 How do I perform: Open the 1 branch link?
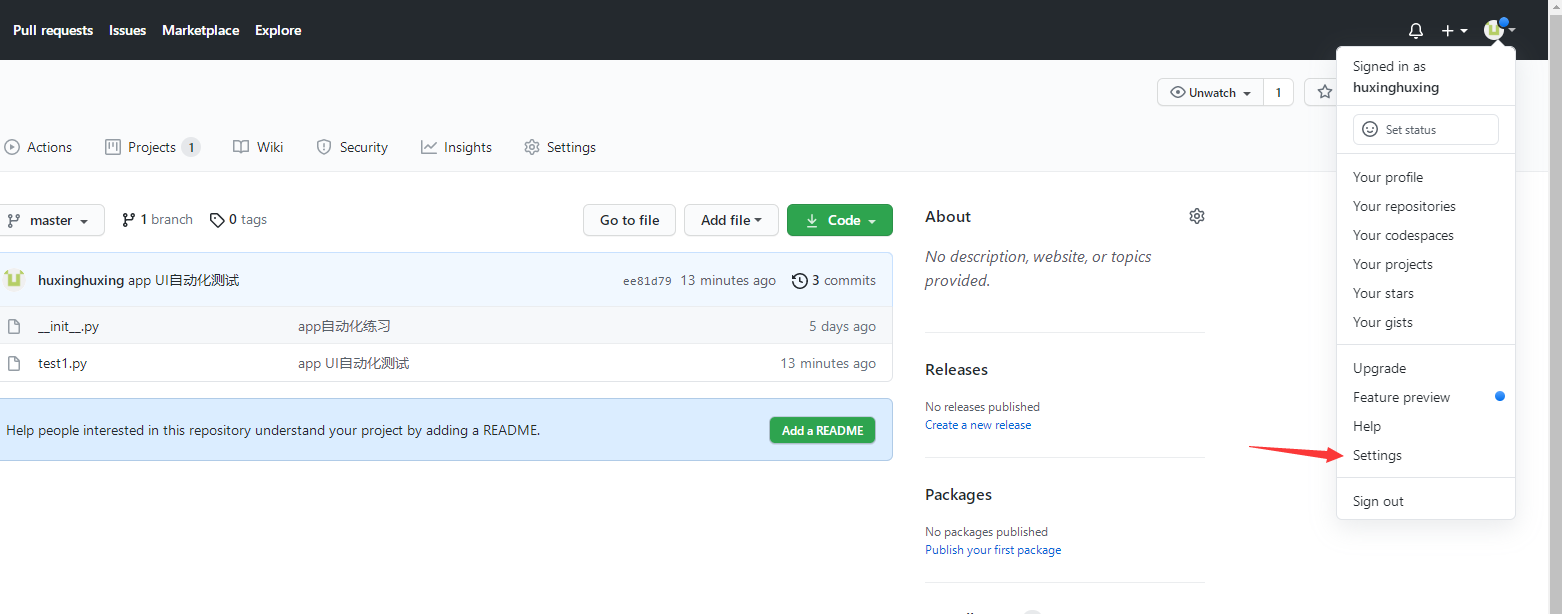pyautogui.click(x=157, y=220)
